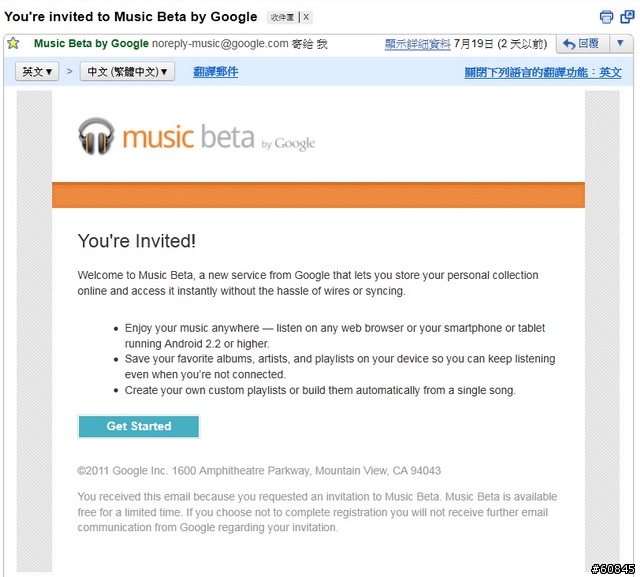Click the print email icon
The image size is (640, 577).
[606, 17]
